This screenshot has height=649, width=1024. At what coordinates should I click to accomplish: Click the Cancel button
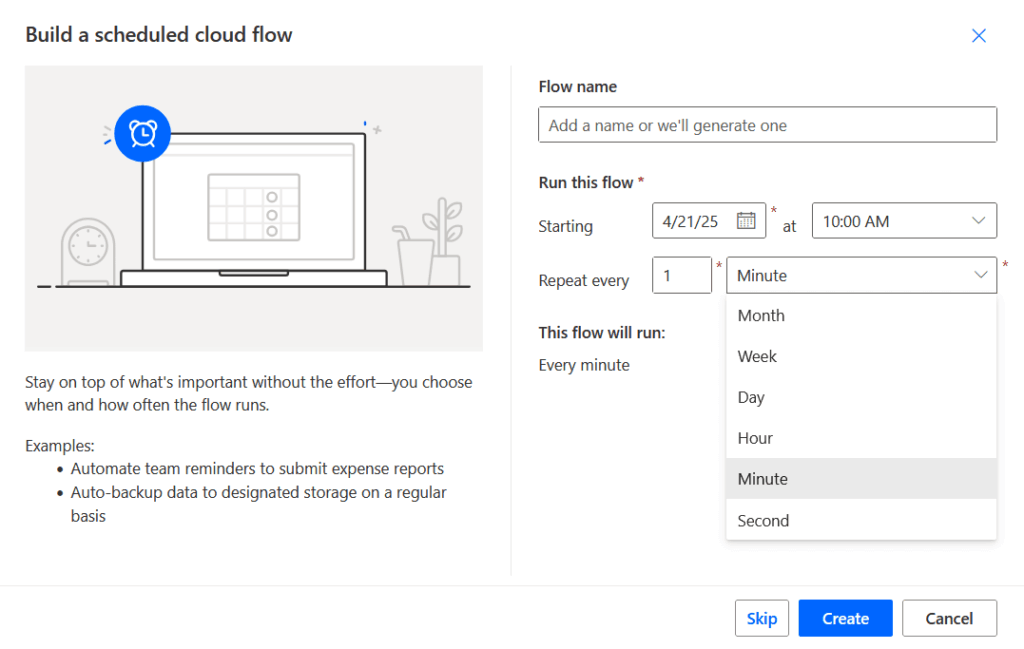tap(949, 618)
